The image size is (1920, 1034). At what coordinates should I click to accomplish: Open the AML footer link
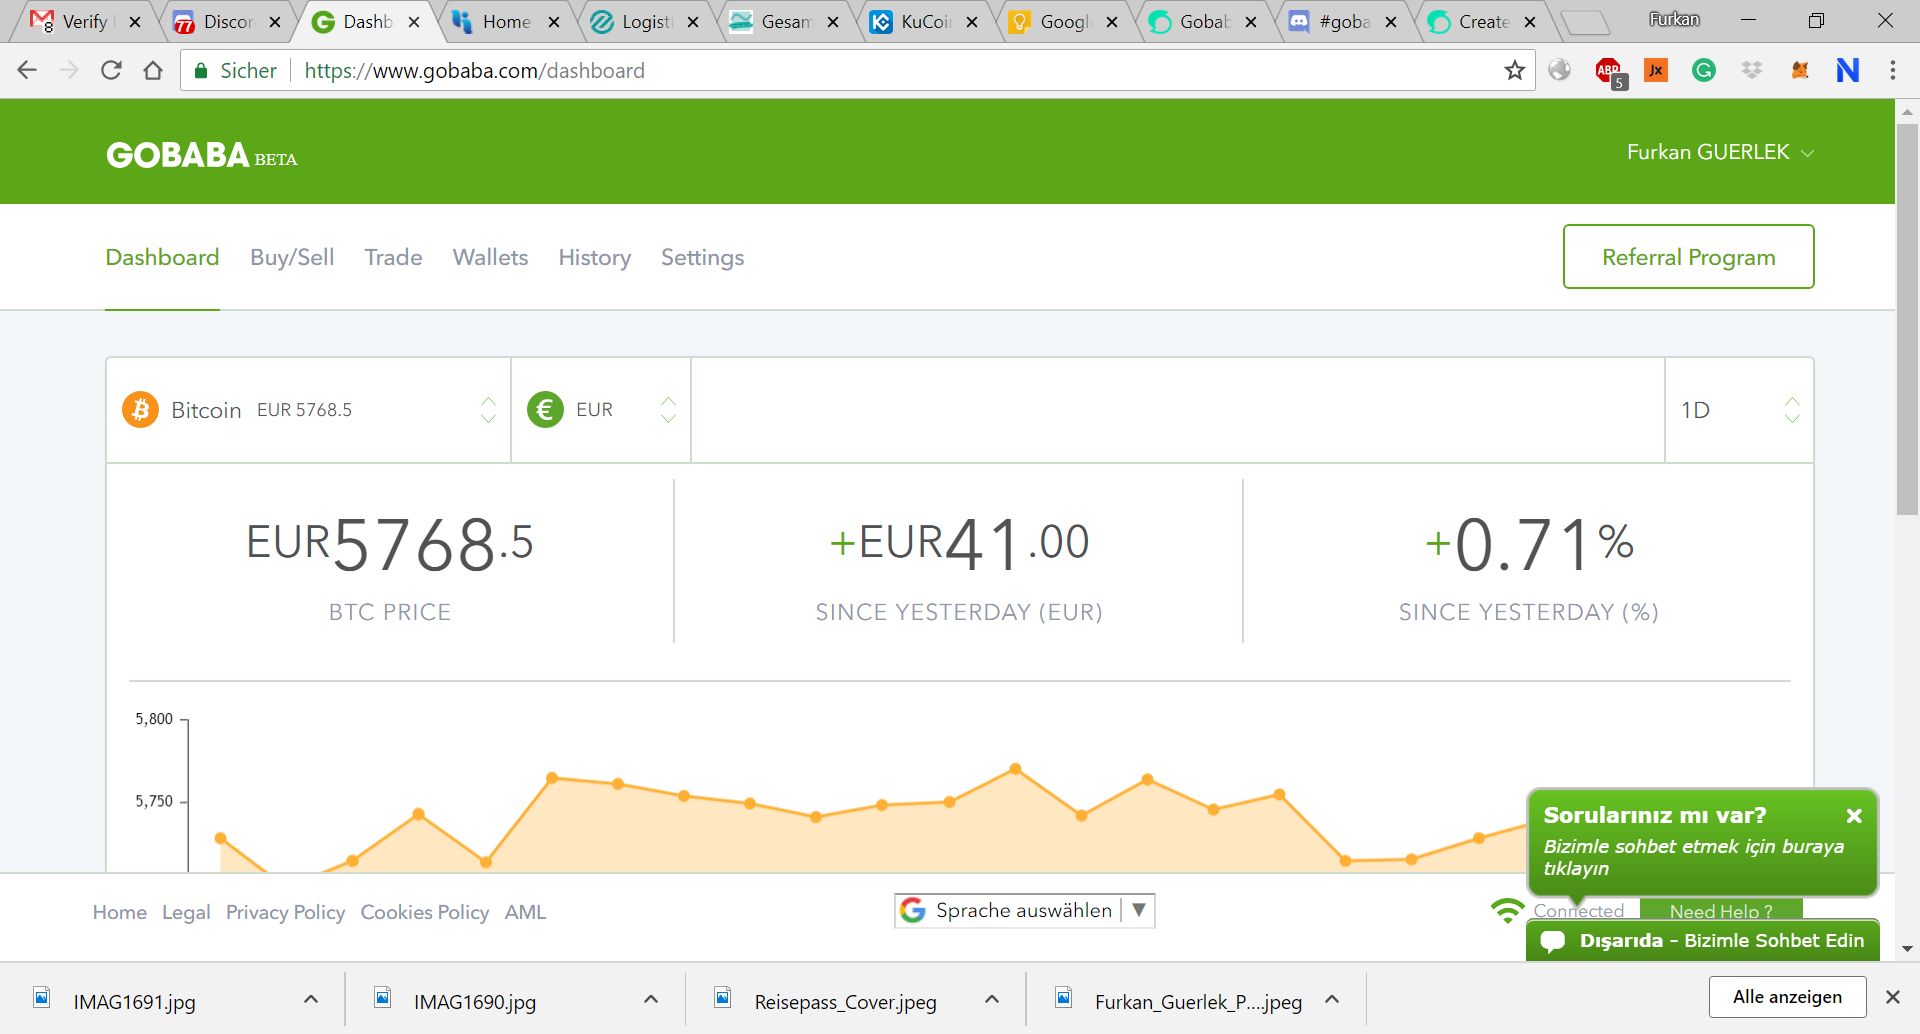tap(525, 912)
